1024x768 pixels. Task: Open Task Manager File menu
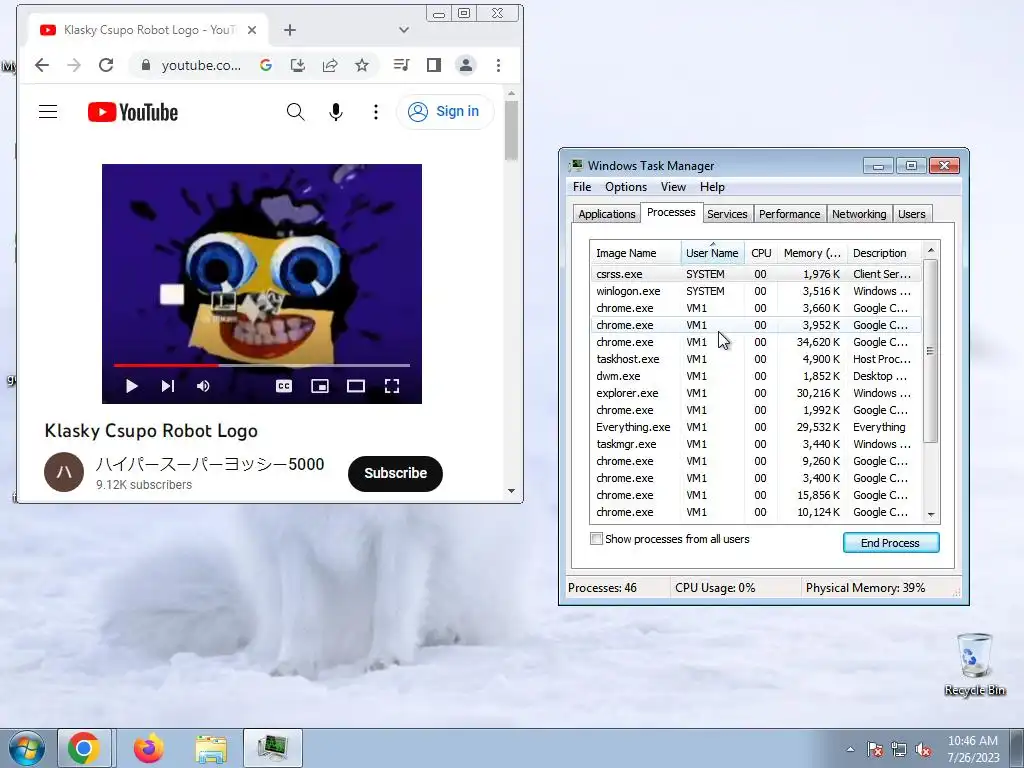point(582,187)
